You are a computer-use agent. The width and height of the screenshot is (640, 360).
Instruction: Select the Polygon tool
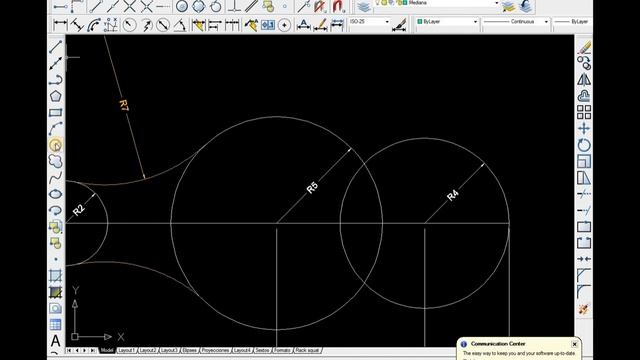(56, 96)
